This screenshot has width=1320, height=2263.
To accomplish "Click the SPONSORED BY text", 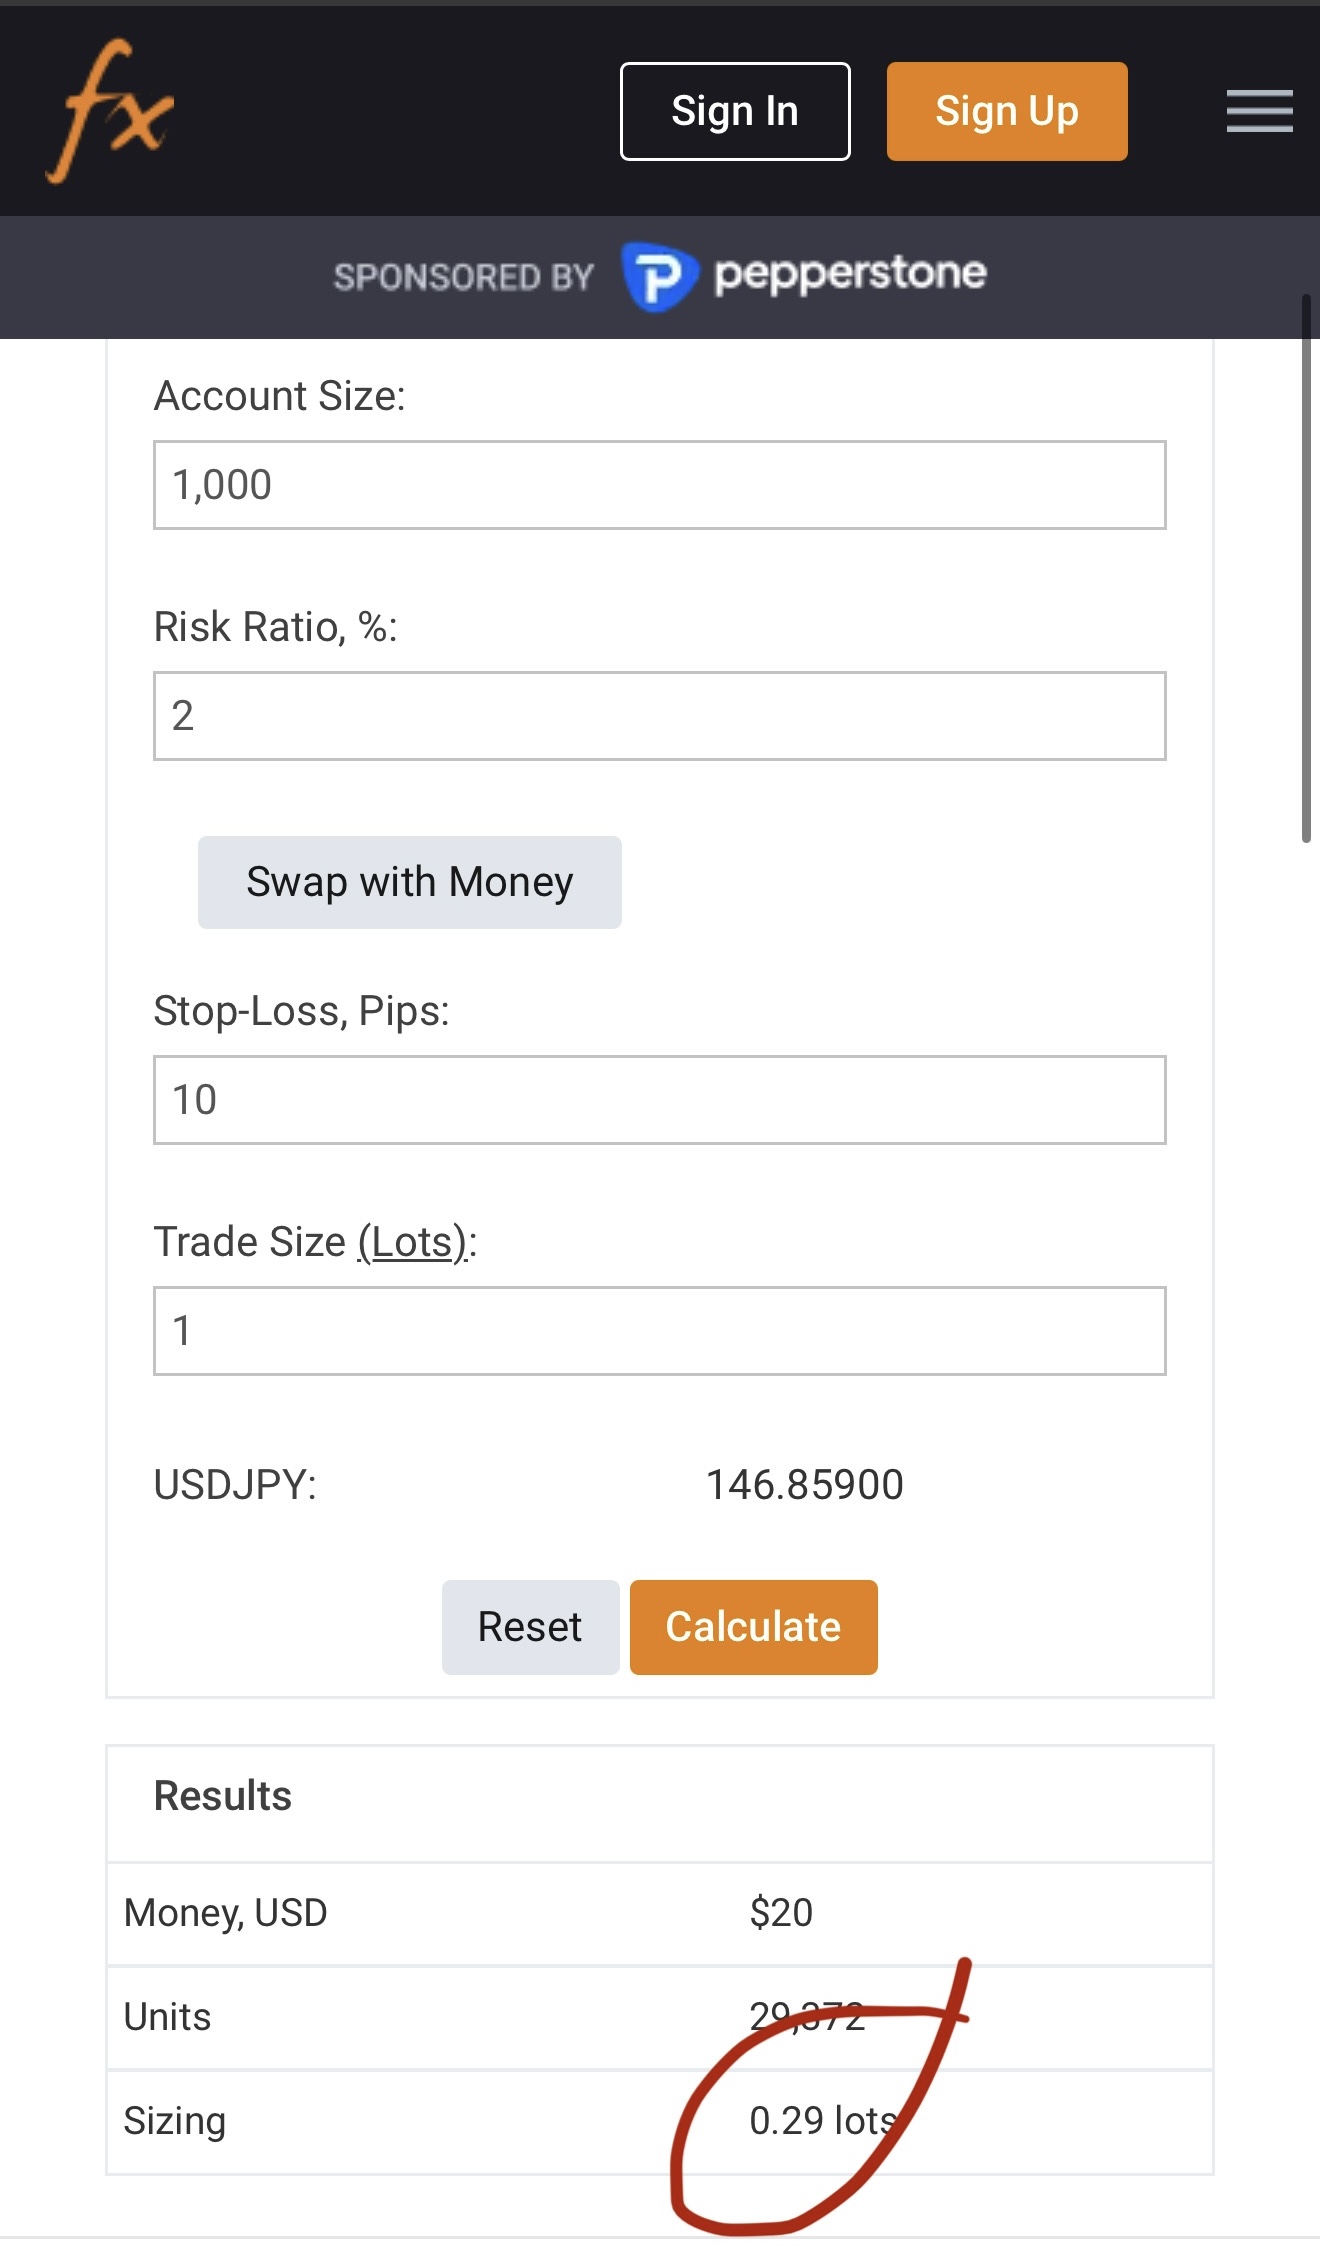I will click(x=464, y=277).
